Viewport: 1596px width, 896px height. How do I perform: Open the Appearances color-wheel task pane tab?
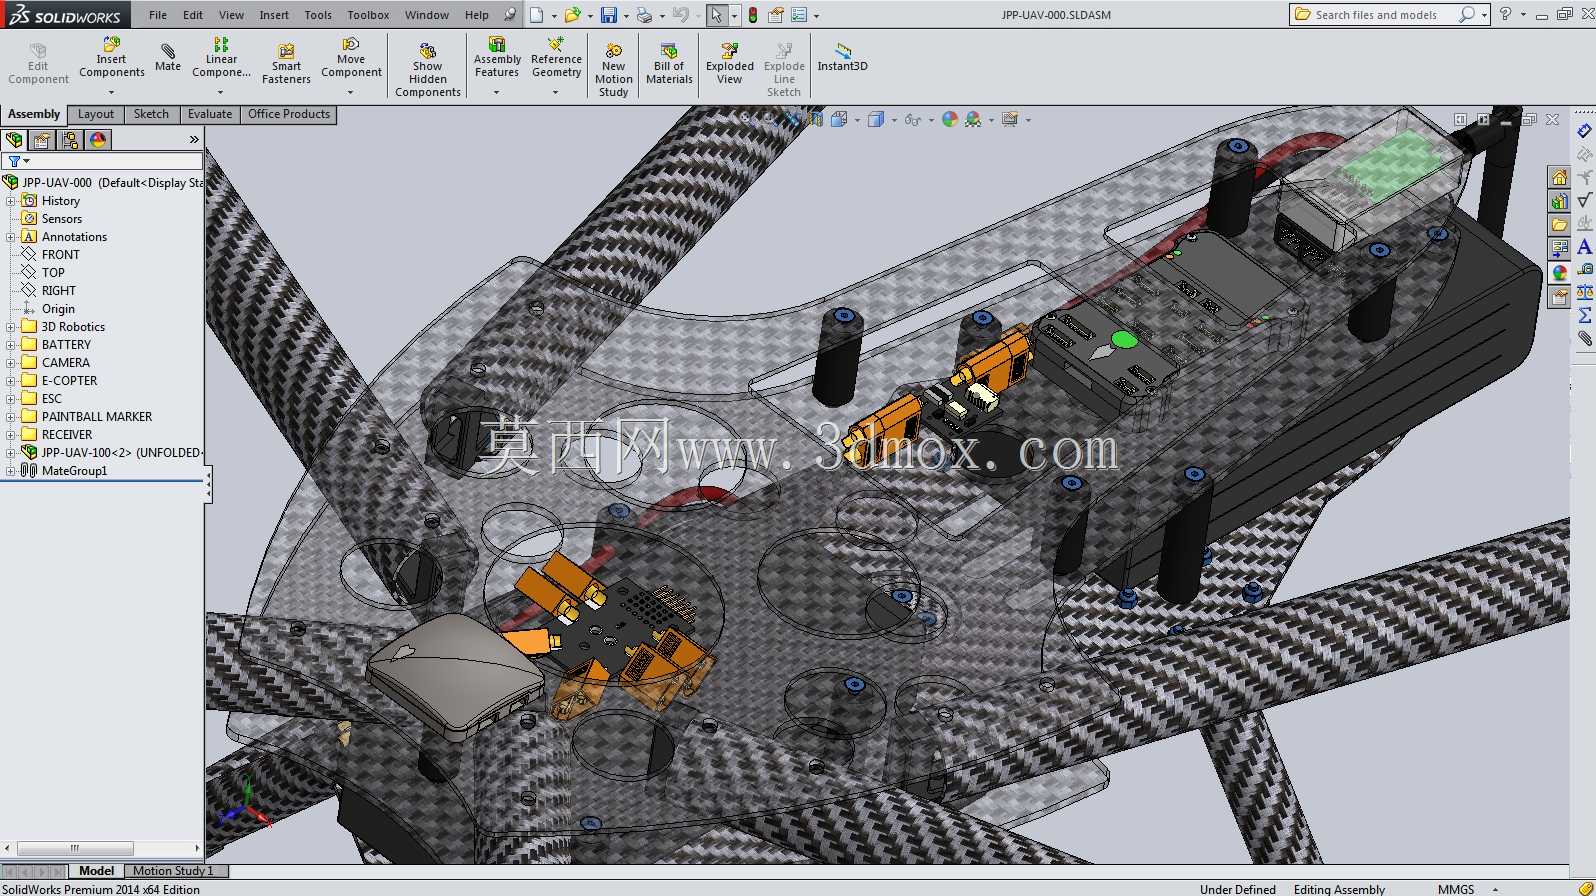pos(1559,273)
